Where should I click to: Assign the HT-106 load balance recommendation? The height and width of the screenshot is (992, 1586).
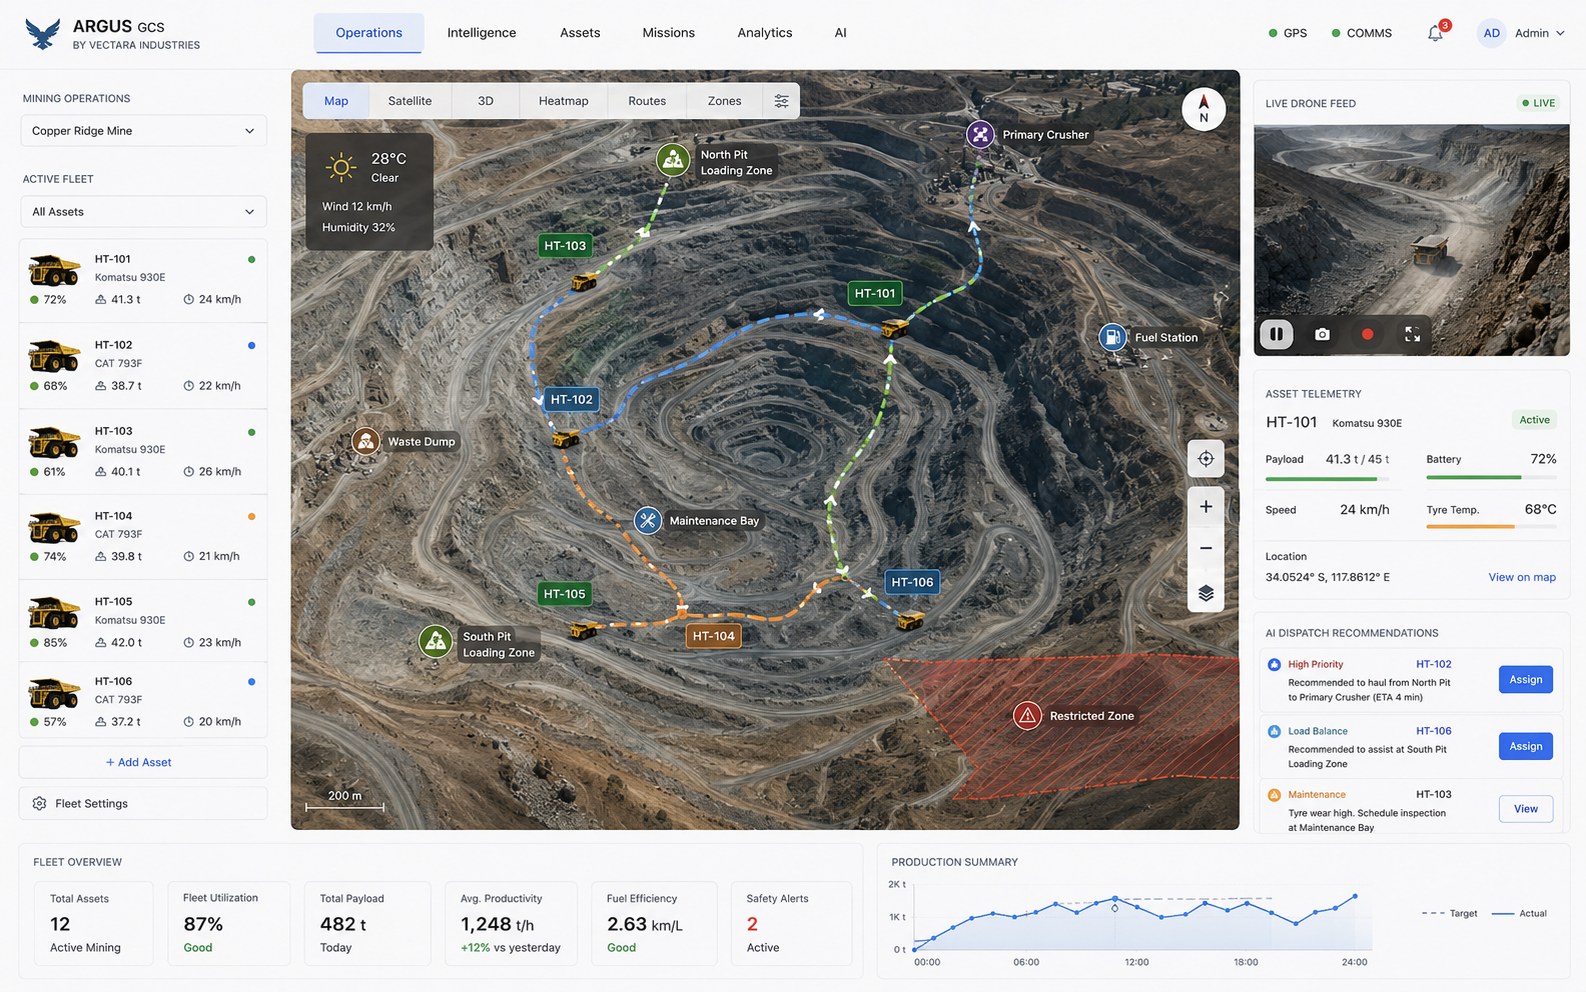click(x=1525, y=746)
